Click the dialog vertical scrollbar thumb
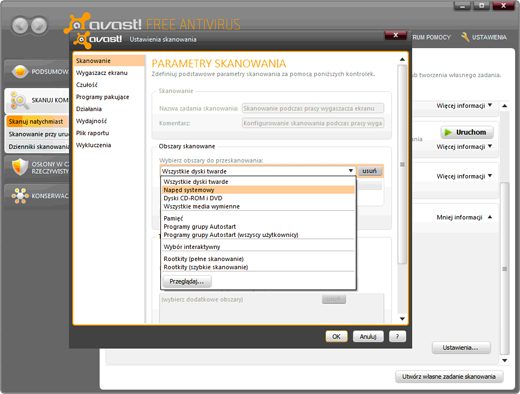Image resolution: width=520 pixels, height=394 pixels. (402, 164)
